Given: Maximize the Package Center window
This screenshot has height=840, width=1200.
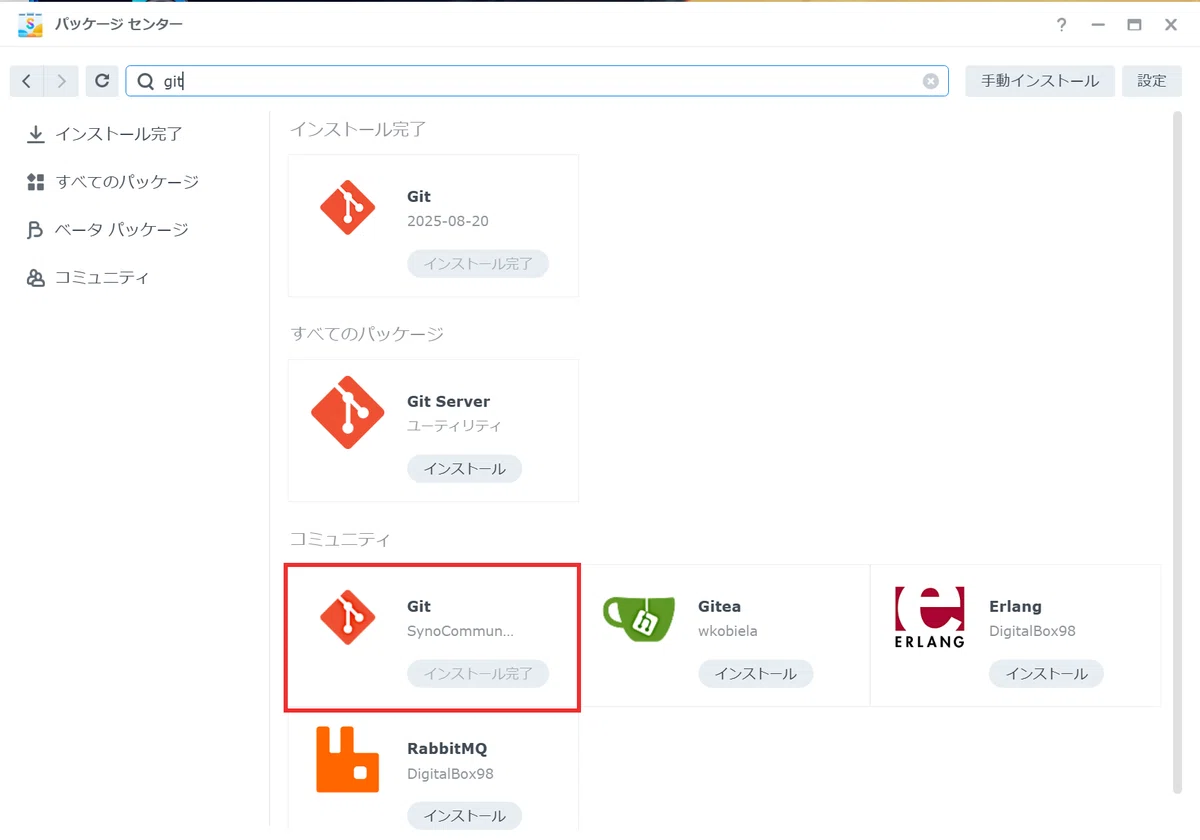Looking at the screenshot, I should [1134, 25].
